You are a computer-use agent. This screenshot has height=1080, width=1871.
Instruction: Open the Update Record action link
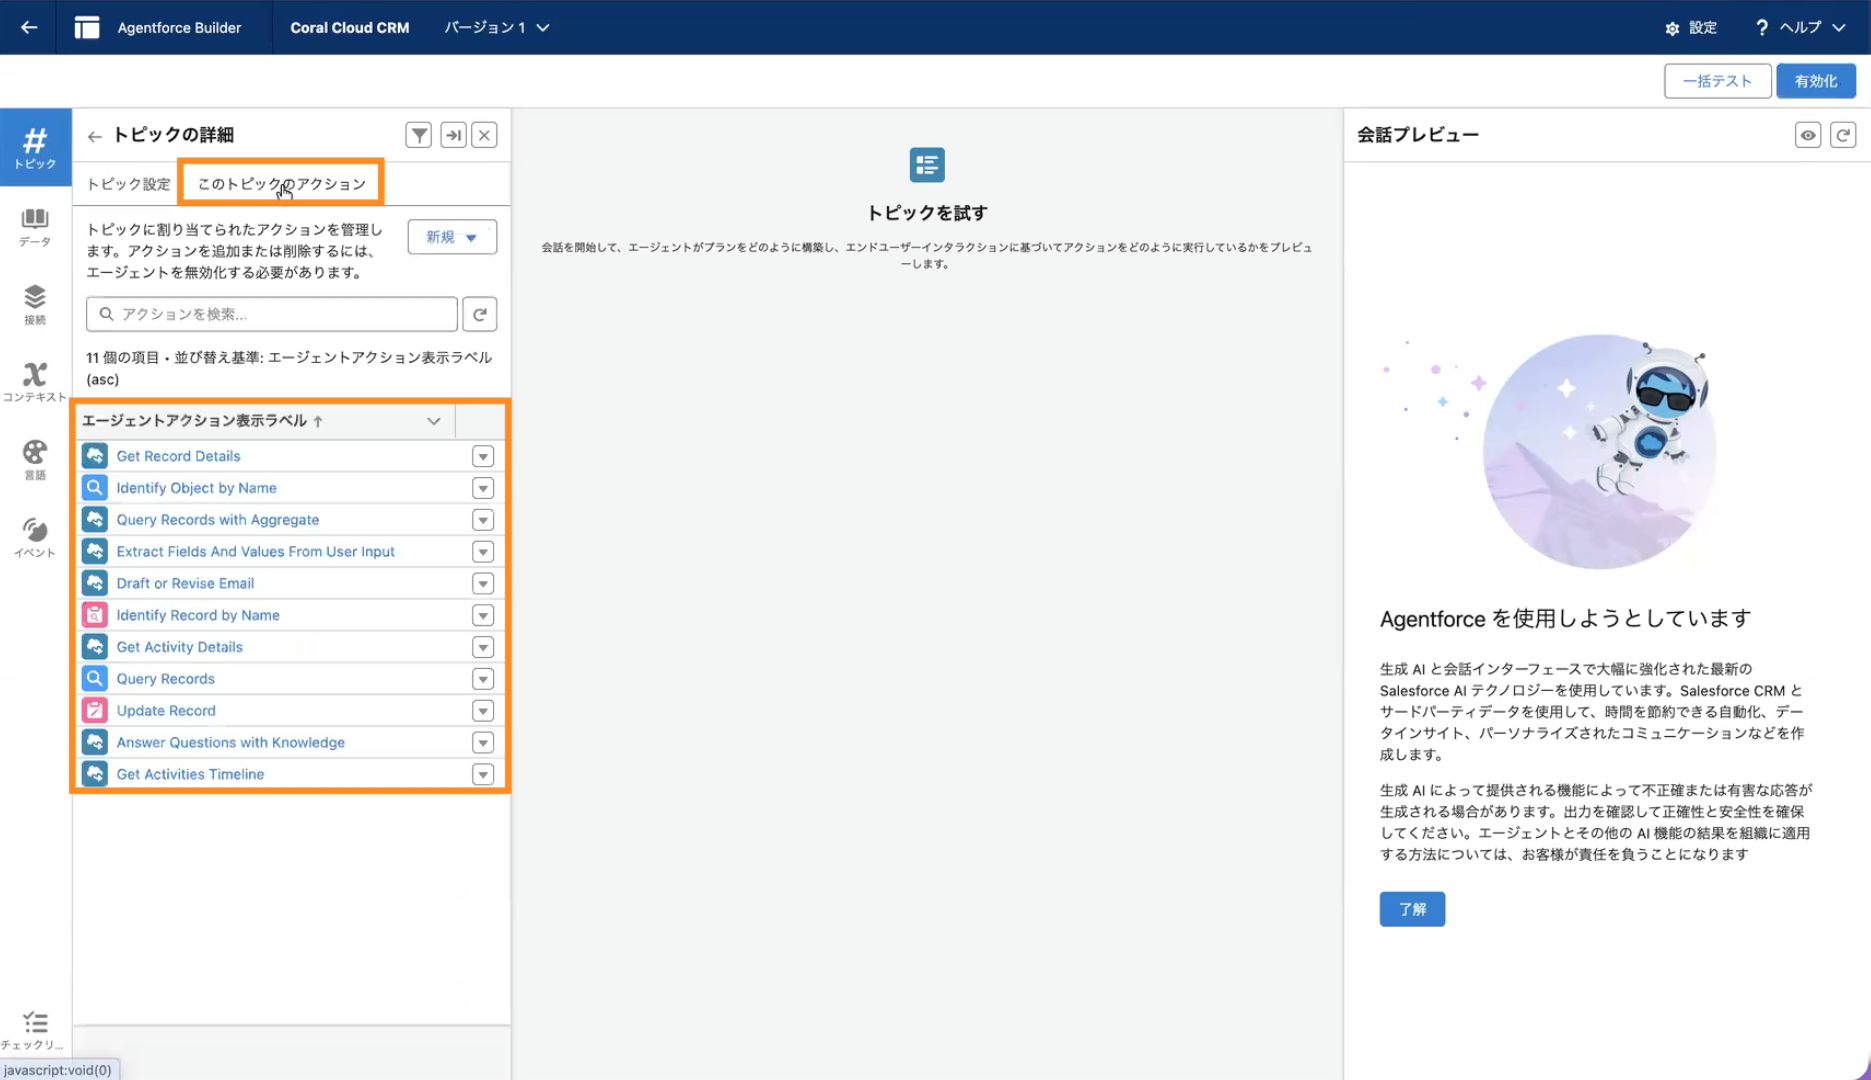(166, 711)
